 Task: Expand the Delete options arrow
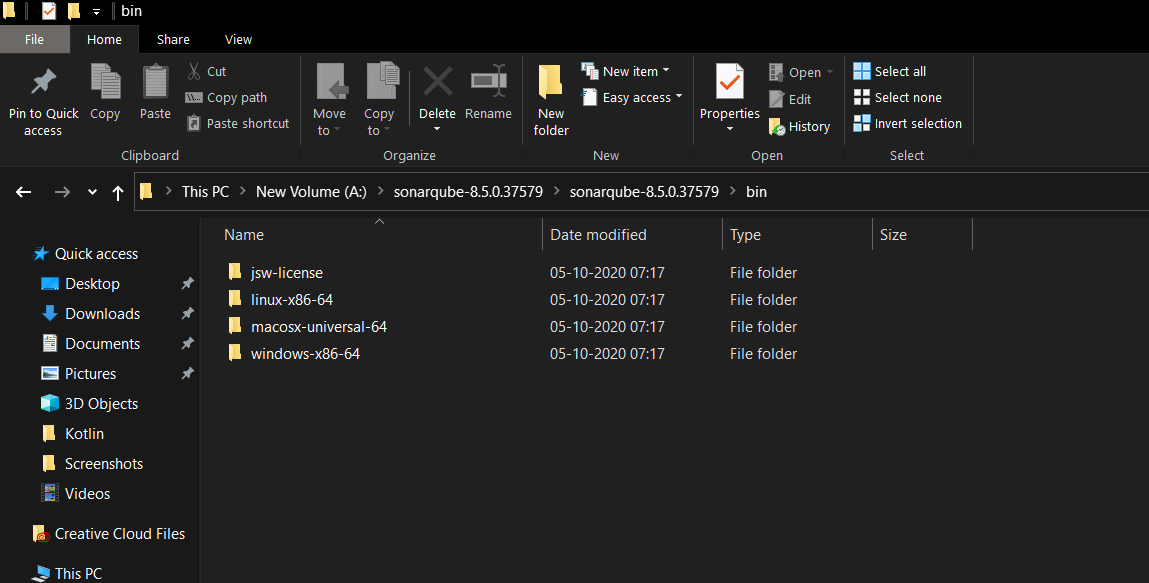(x=437, y=130)
